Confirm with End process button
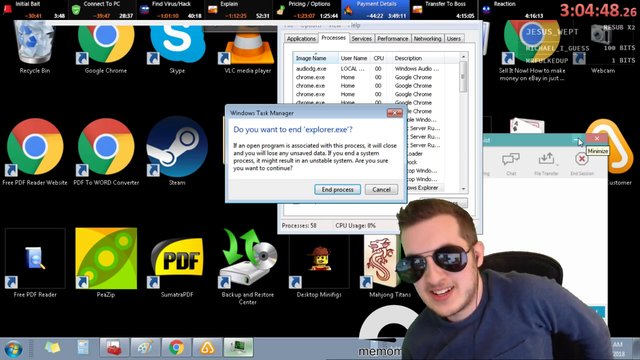This screenshot has width=640, height=360. pyautogui.click(x=337, y=189)
